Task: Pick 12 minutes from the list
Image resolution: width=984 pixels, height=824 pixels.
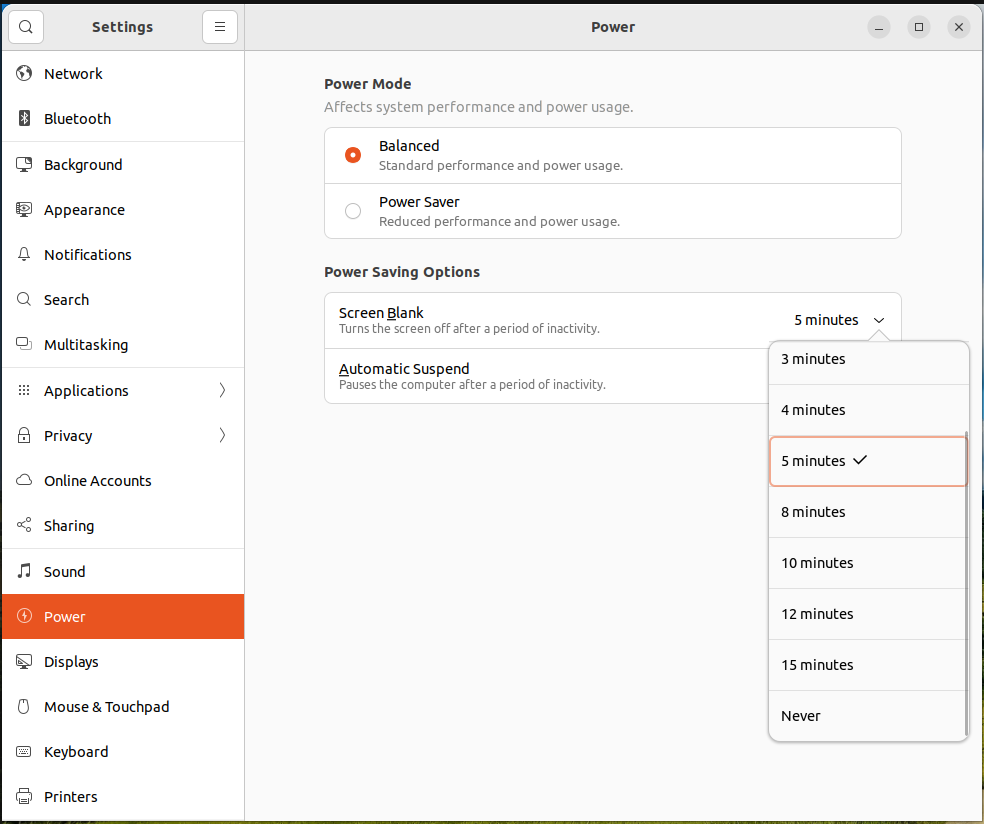Action: click(867, 614)
